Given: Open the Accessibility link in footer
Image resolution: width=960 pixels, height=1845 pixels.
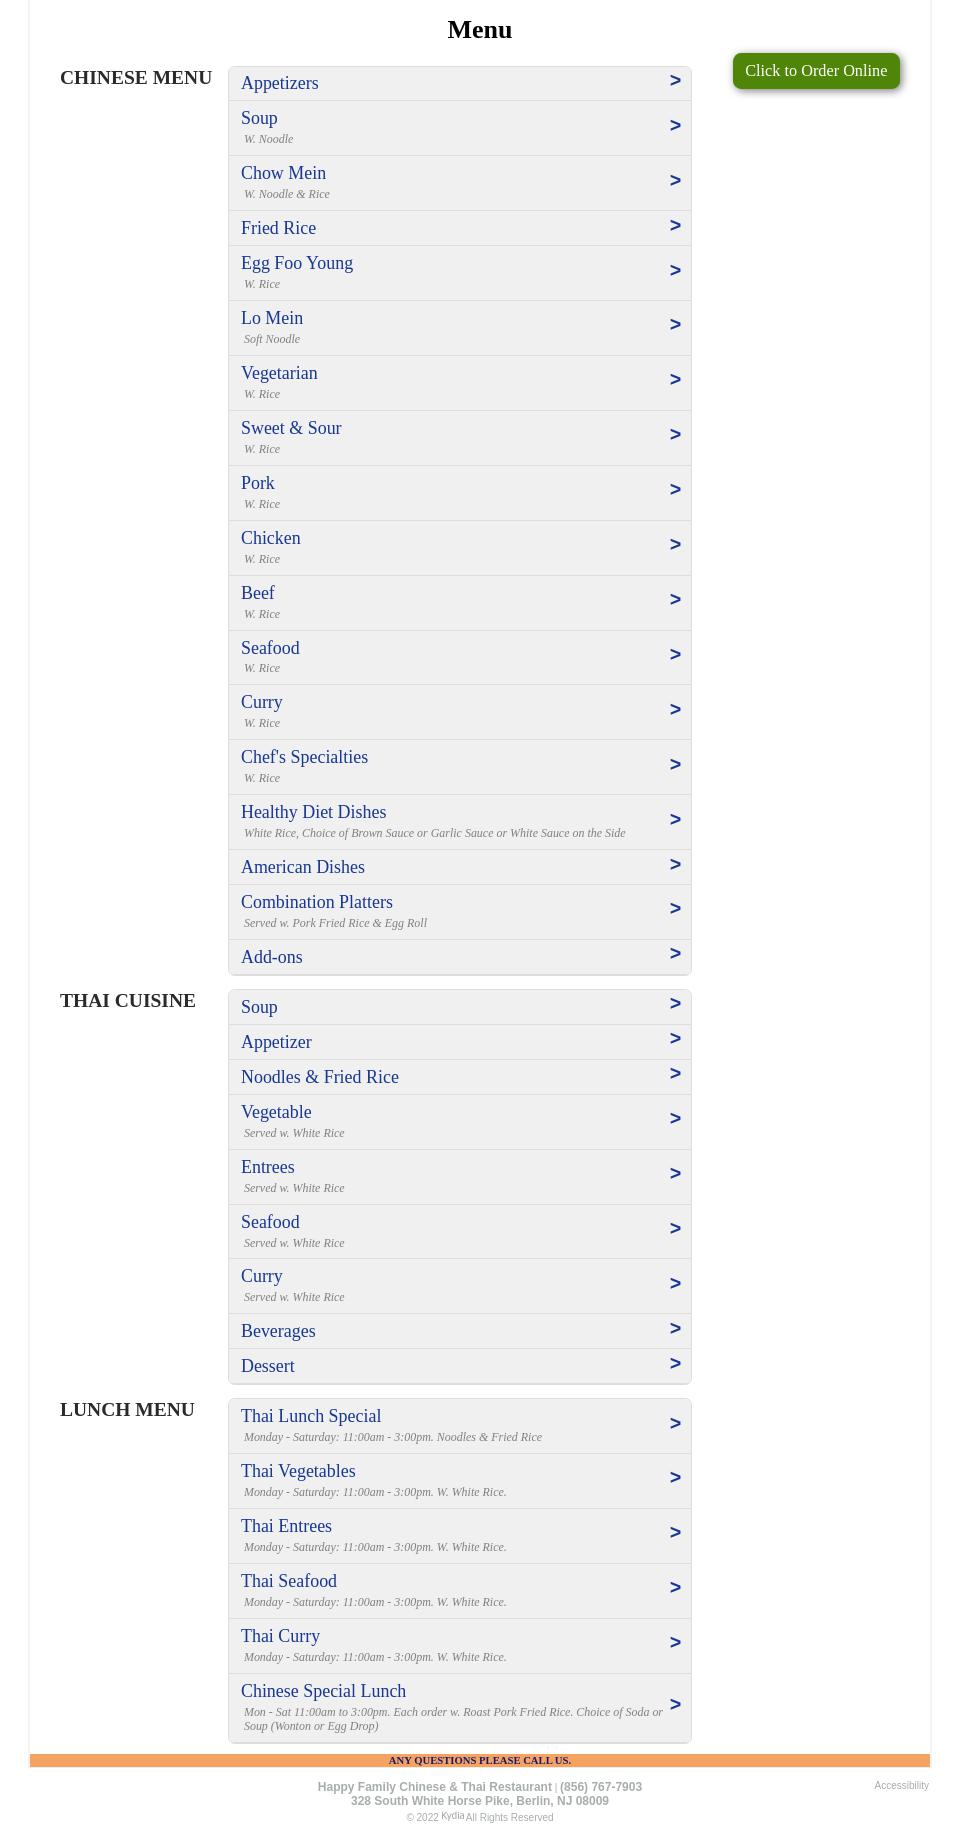Looking at the screenshot, I should coord(901,1785).
